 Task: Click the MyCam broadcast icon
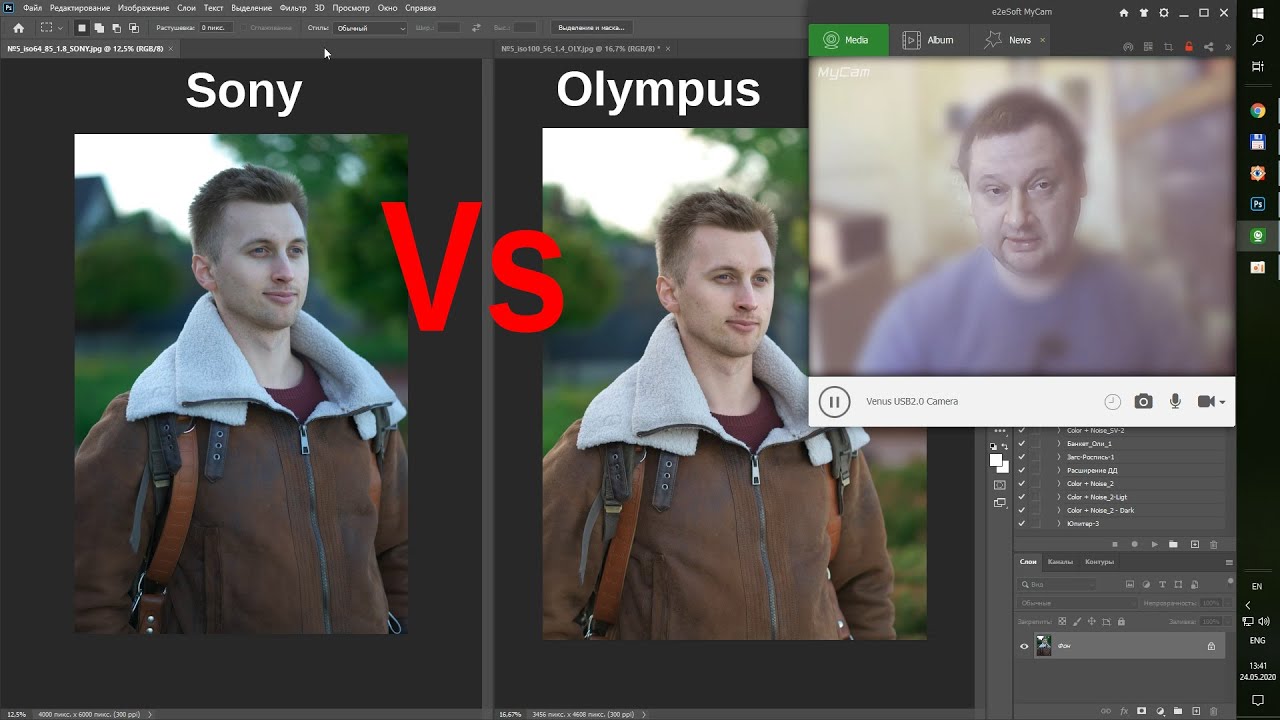(1129, 47)
